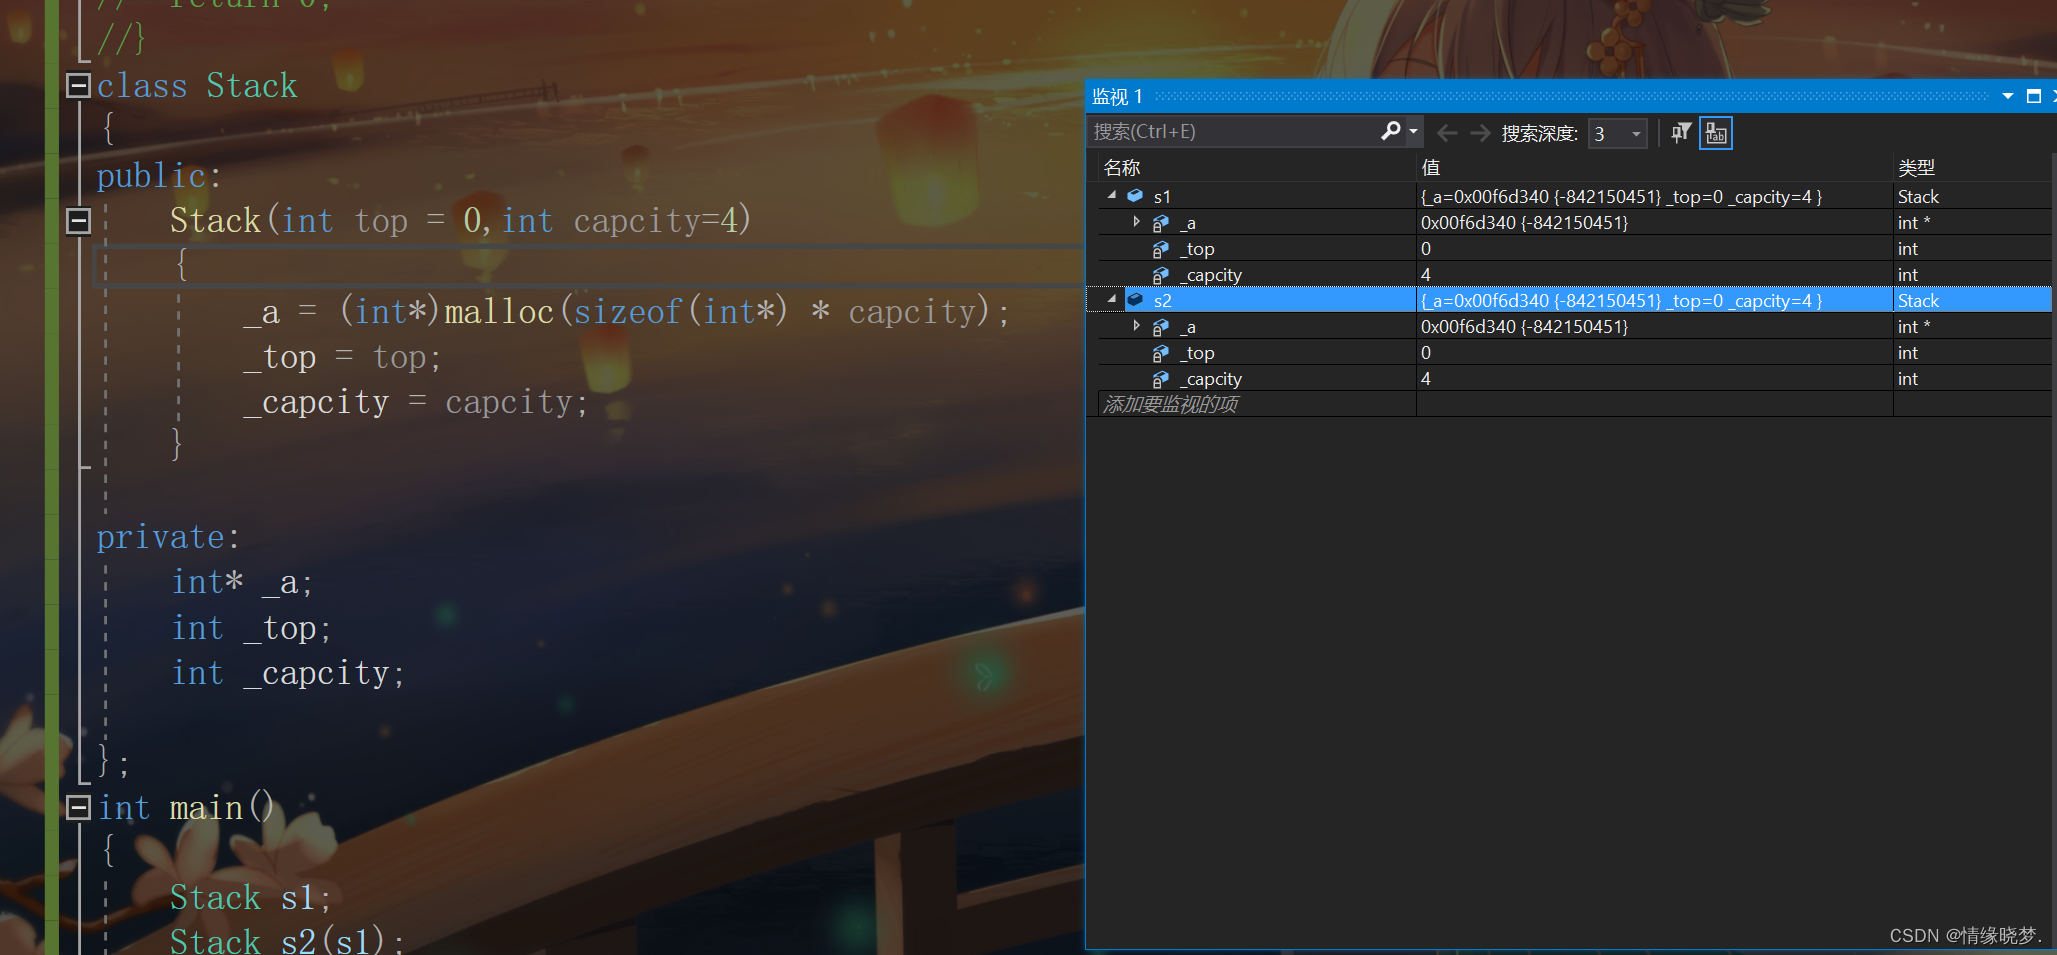Click the s1 object icon
Screen dimensions: 2057x955
point(1135,196)
